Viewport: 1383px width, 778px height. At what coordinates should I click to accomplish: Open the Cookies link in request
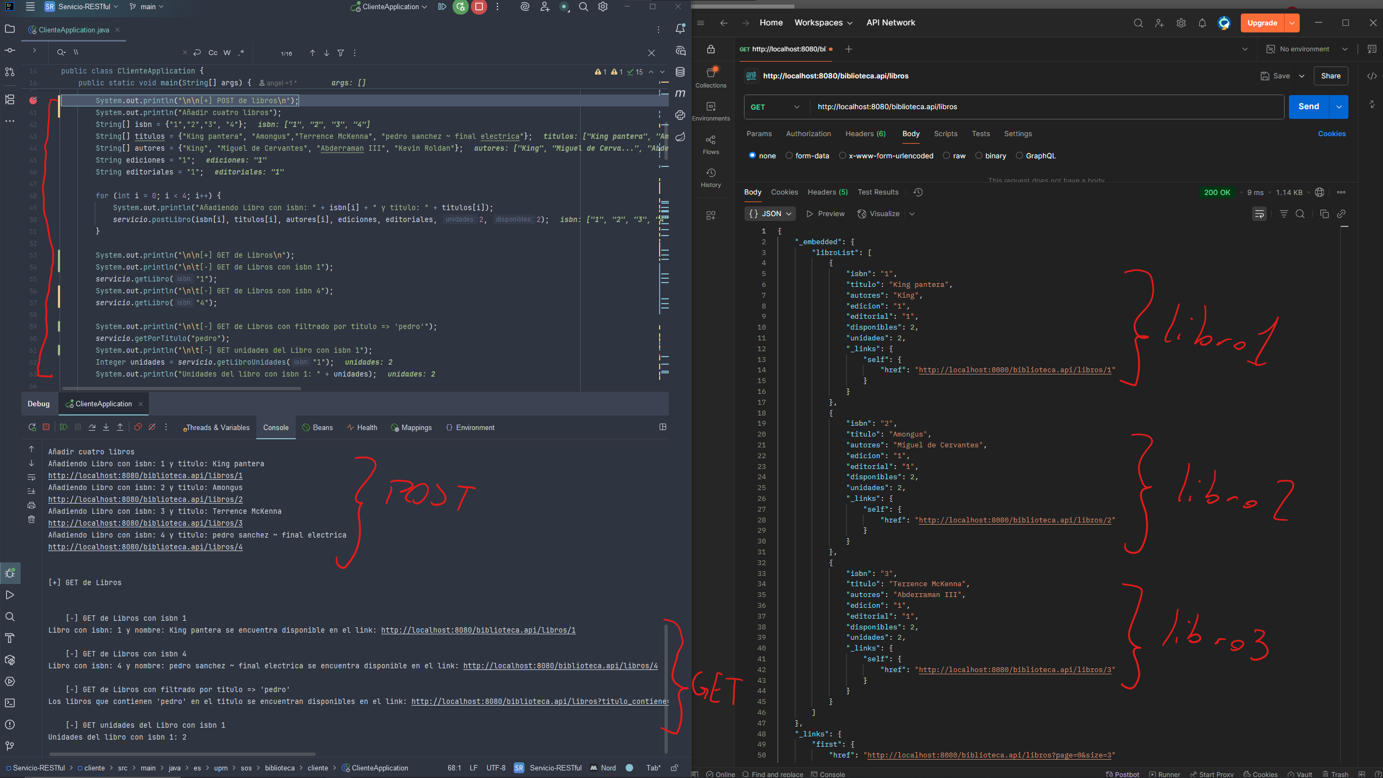(x=1331, y=134)
